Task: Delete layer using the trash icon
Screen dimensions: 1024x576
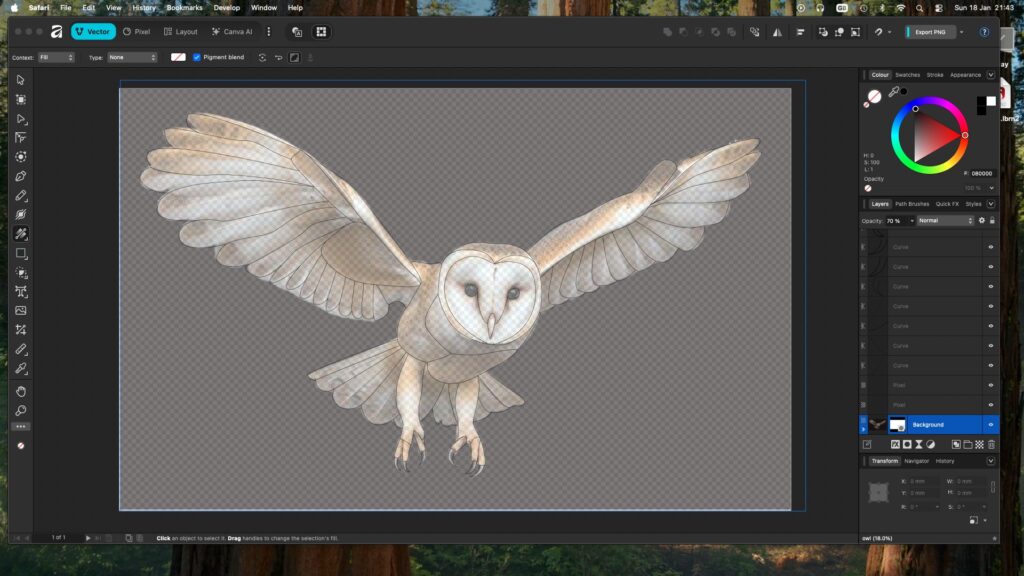Action: click(x=991, y=444)
